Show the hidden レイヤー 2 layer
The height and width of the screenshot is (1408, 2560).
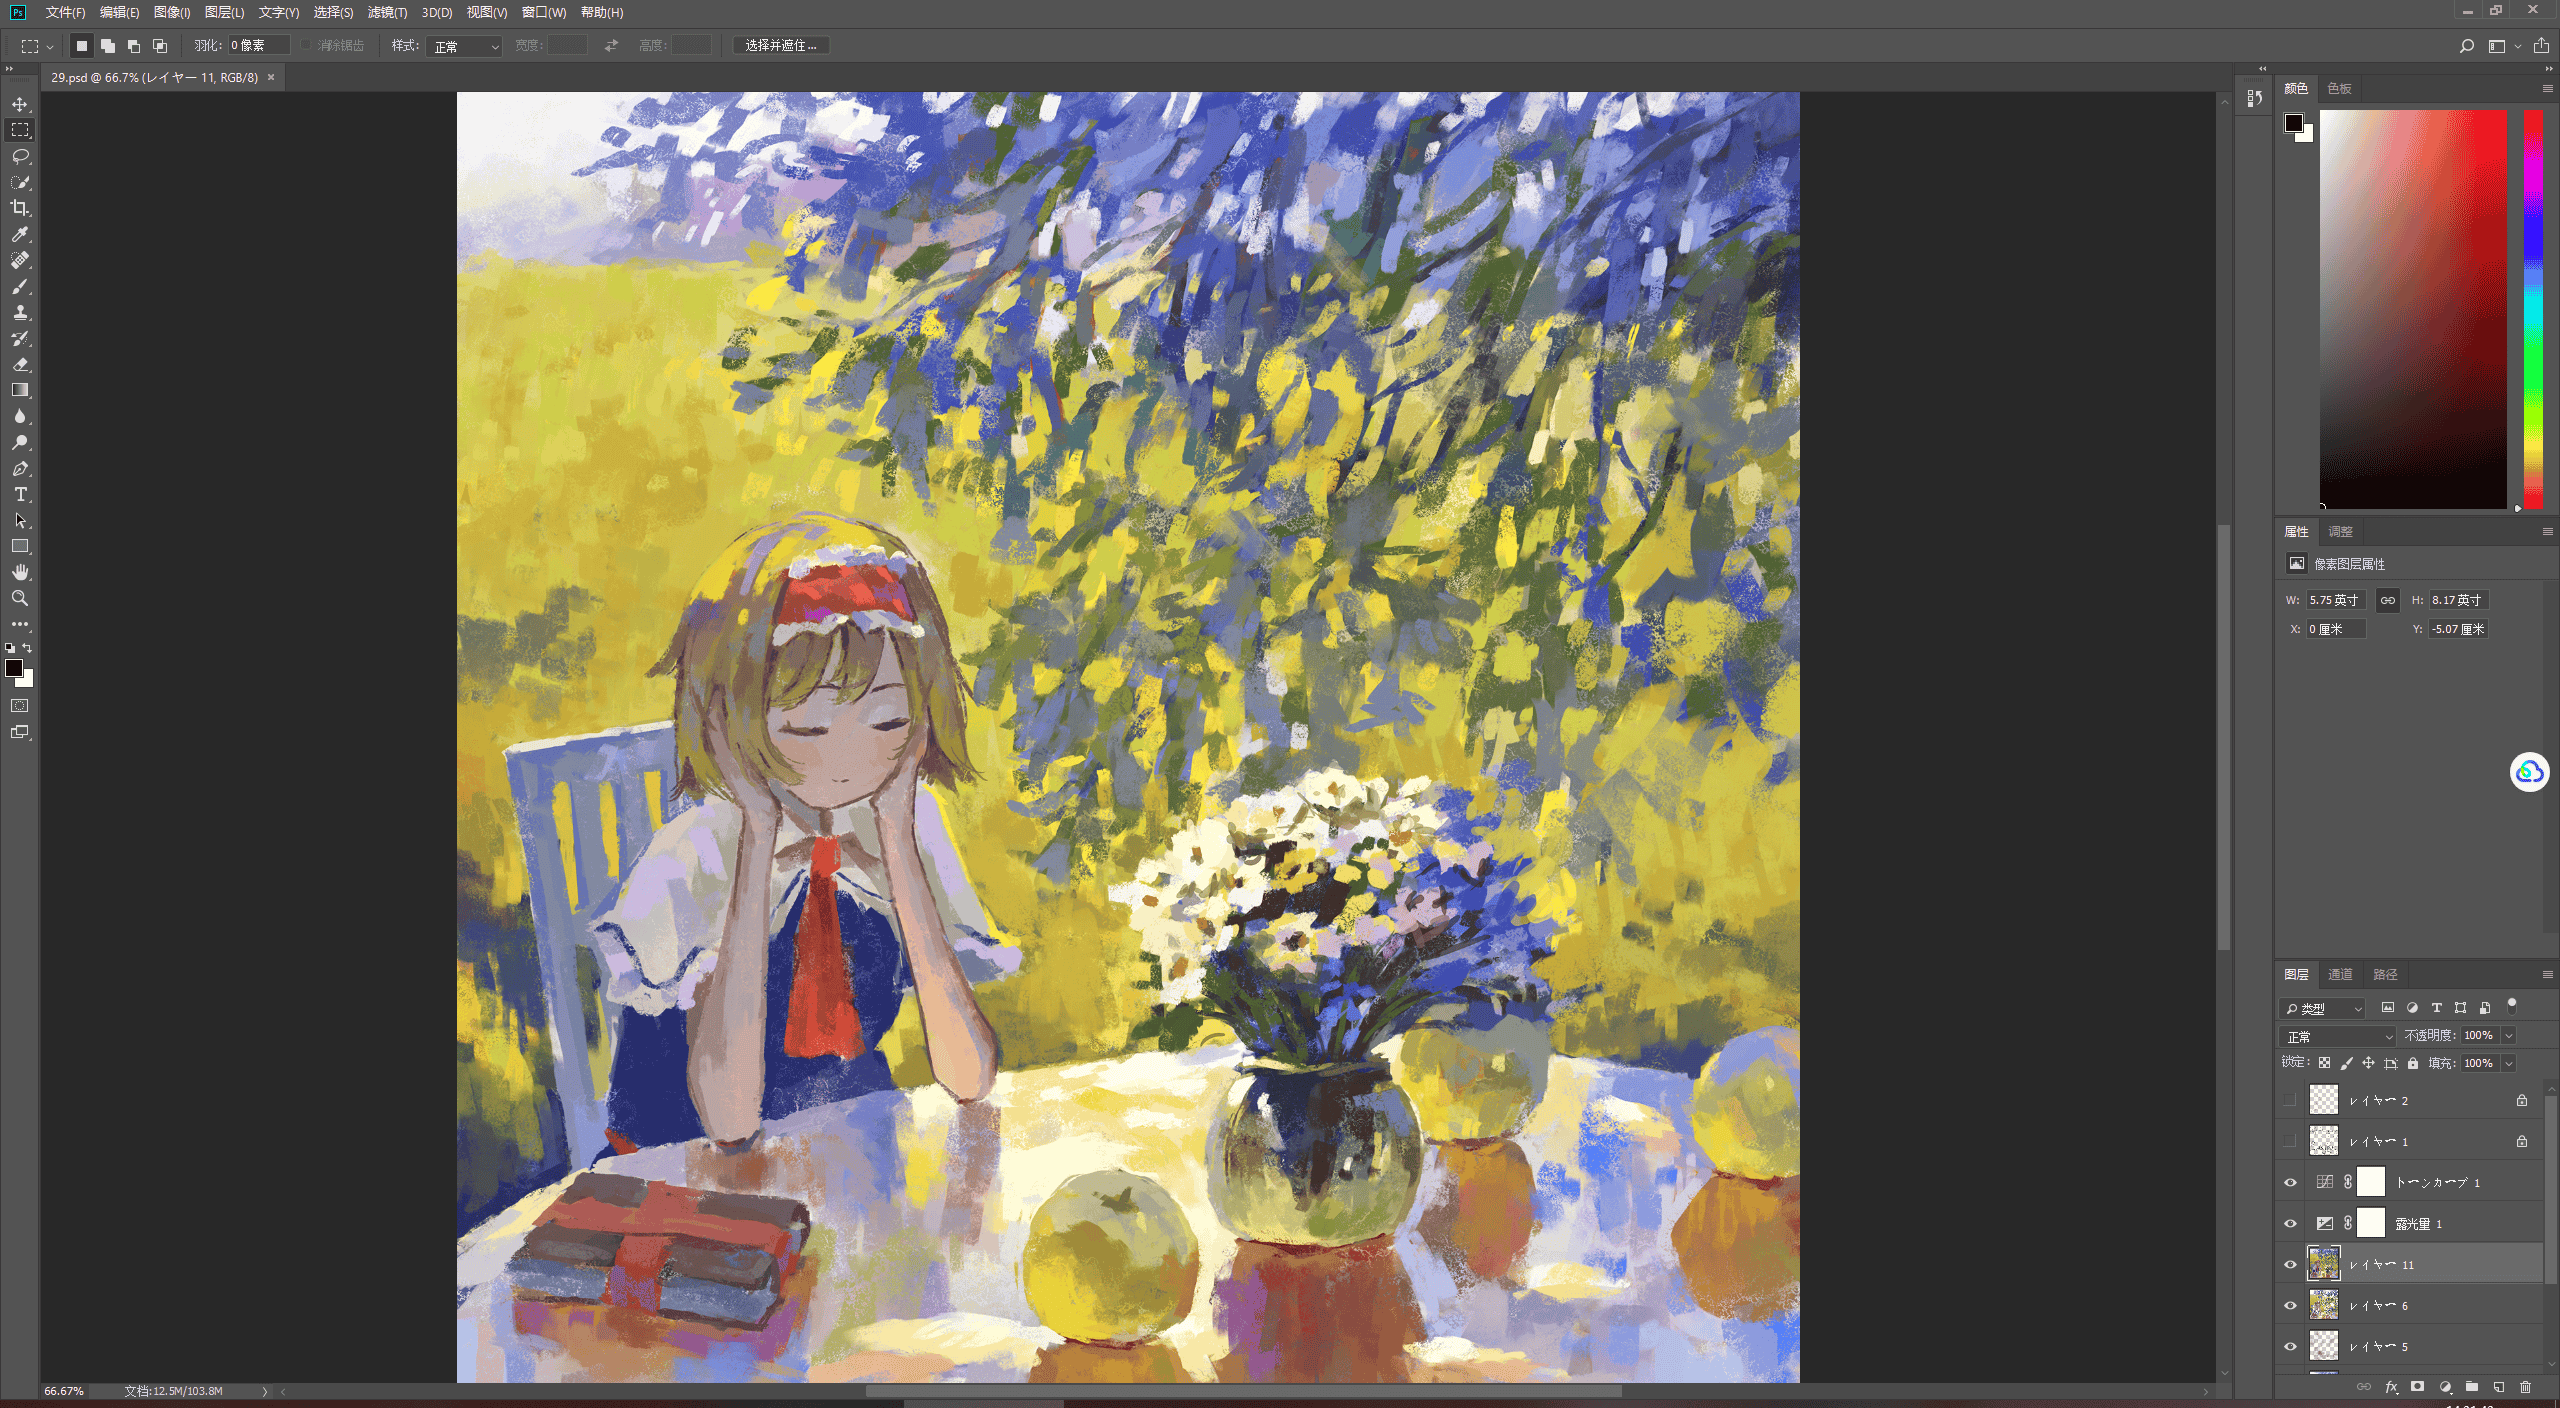point(2290,1100)
